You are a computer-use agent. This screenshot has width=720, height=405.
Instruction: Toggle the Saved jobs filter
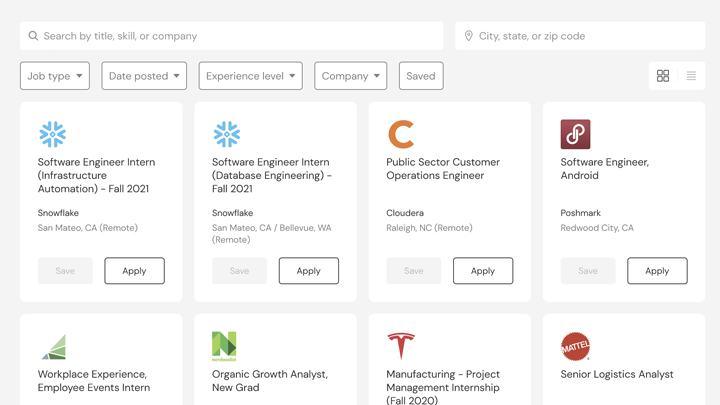coord(421,76)
